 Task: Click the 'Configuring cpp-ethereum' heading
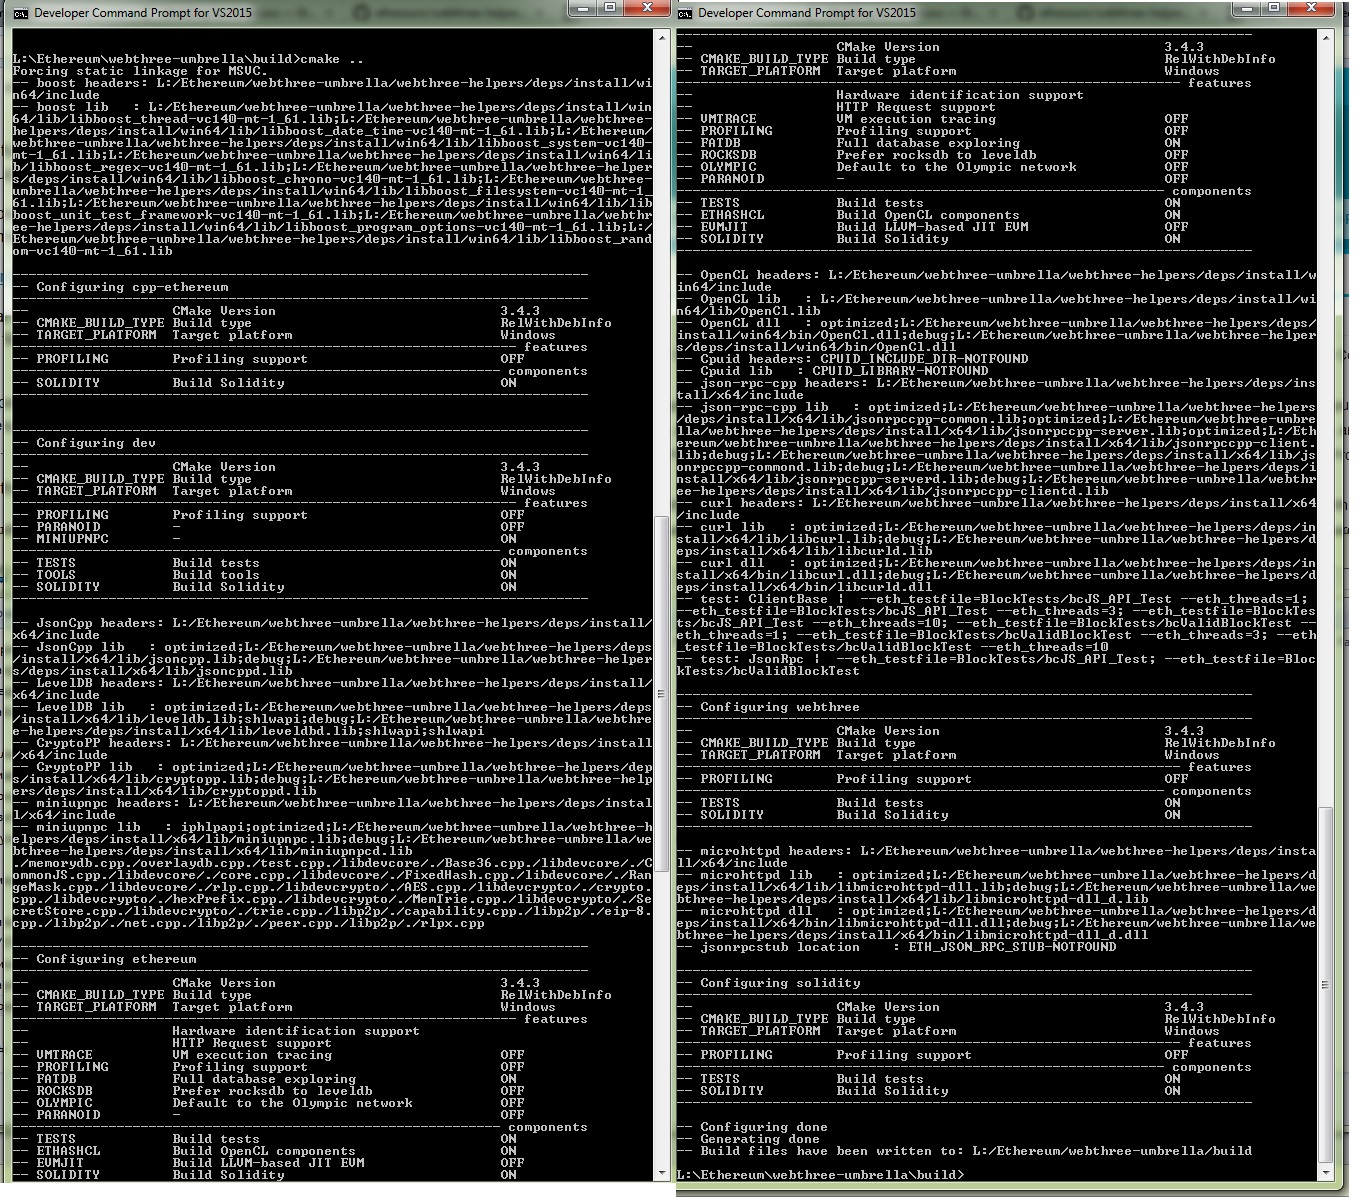132,287
